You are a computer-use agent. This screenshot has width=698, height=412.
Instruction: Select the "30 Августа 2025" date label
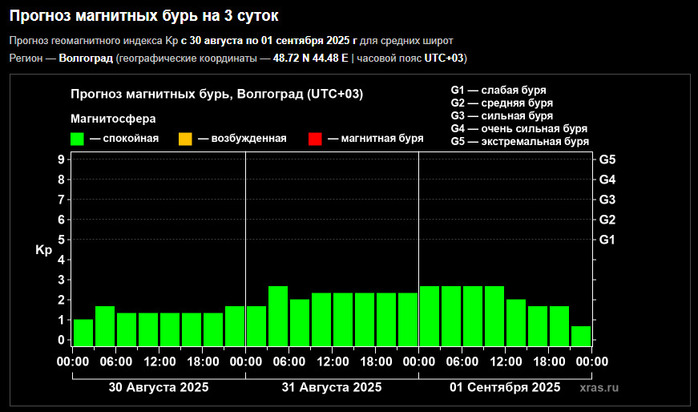click(x=157, y=387)
